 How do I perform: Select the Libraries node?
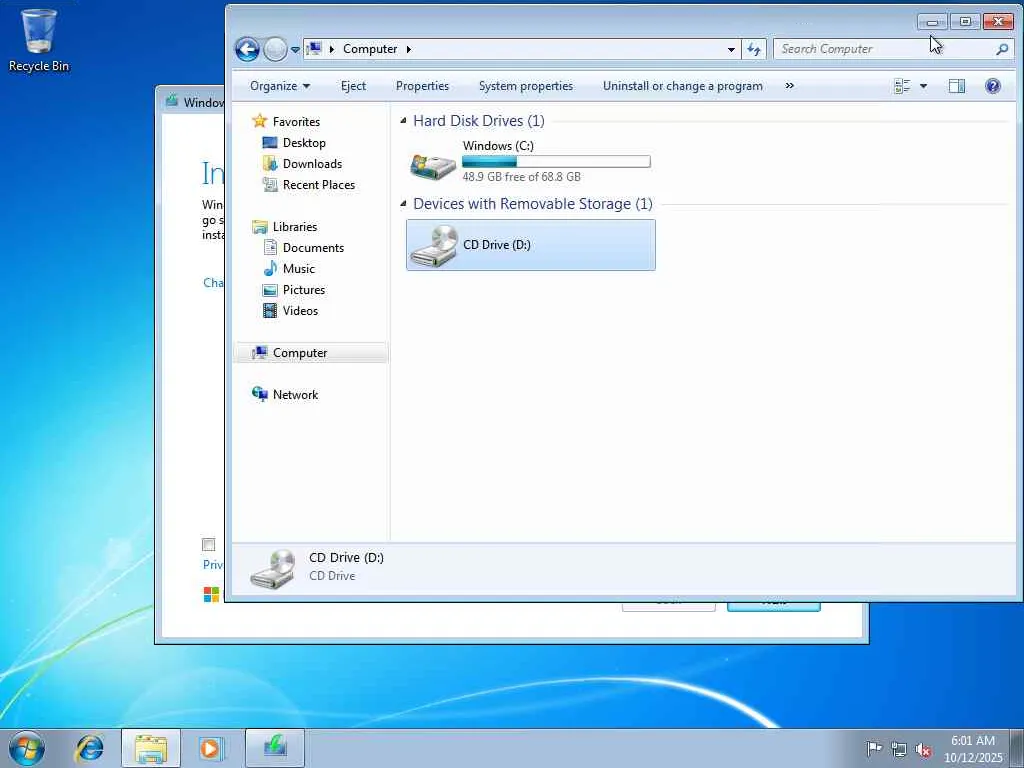(295, 227)
